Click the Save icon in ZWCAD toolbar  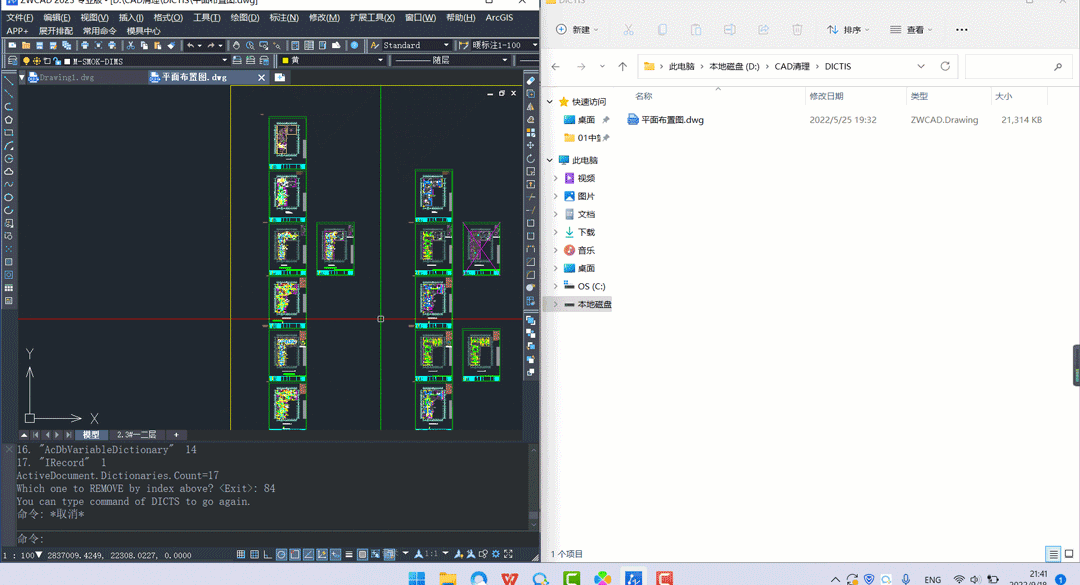(39, 45)
